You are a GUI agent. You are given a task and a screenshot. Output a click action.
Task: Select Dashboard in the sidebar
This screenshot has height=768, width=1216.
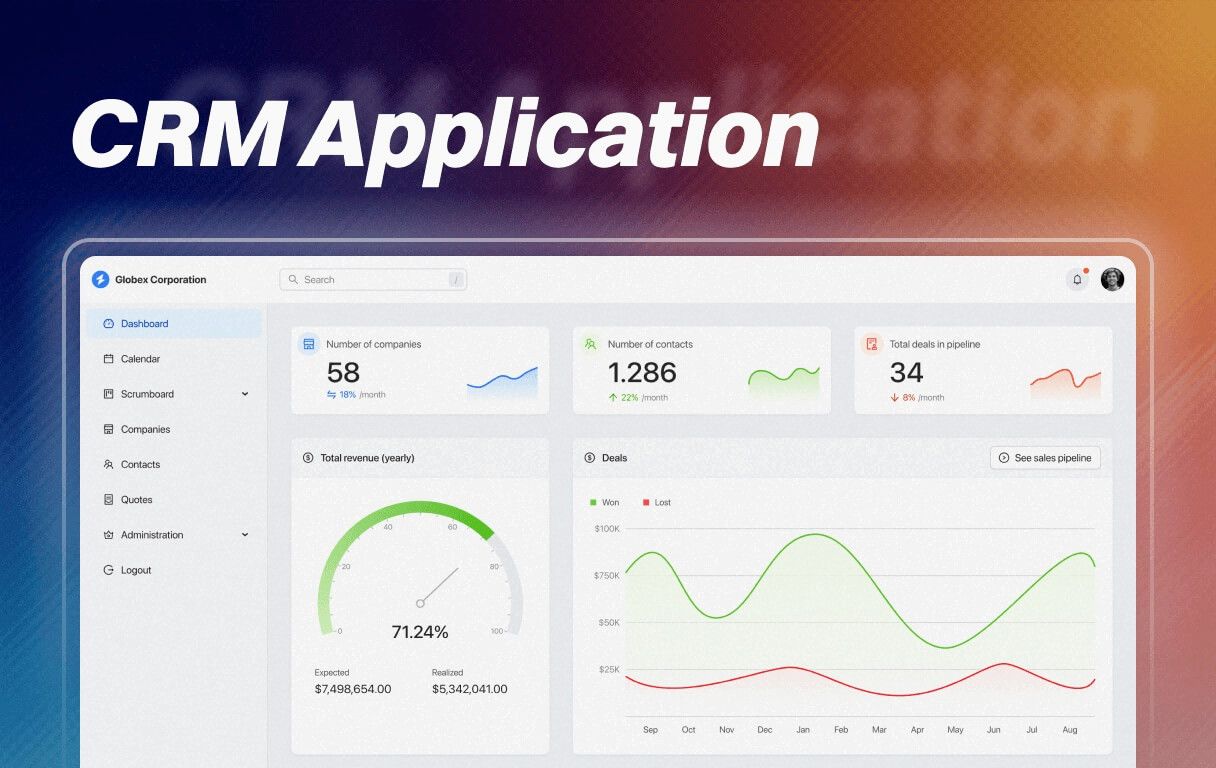point(144,324)
